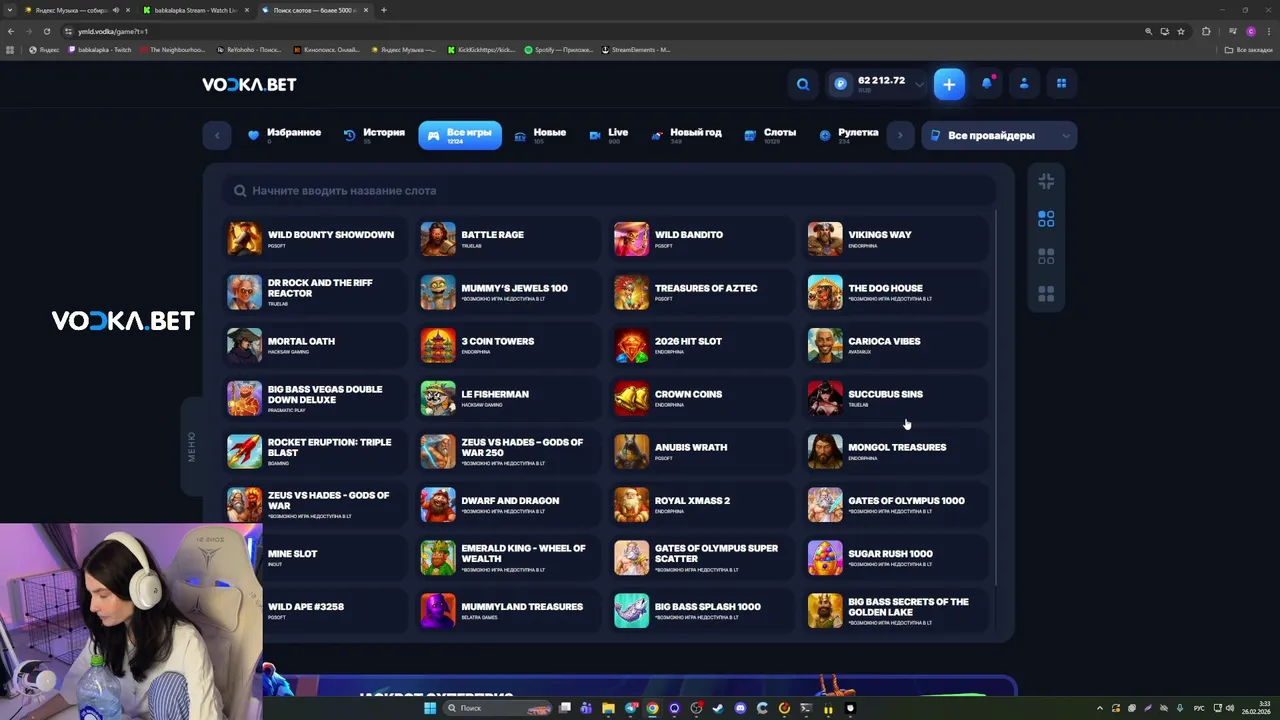Image resolution: width=1280 pixels, height=720 pixels.
Task: Click Gates of Olympus Super Scatter title
Action: 716,553
